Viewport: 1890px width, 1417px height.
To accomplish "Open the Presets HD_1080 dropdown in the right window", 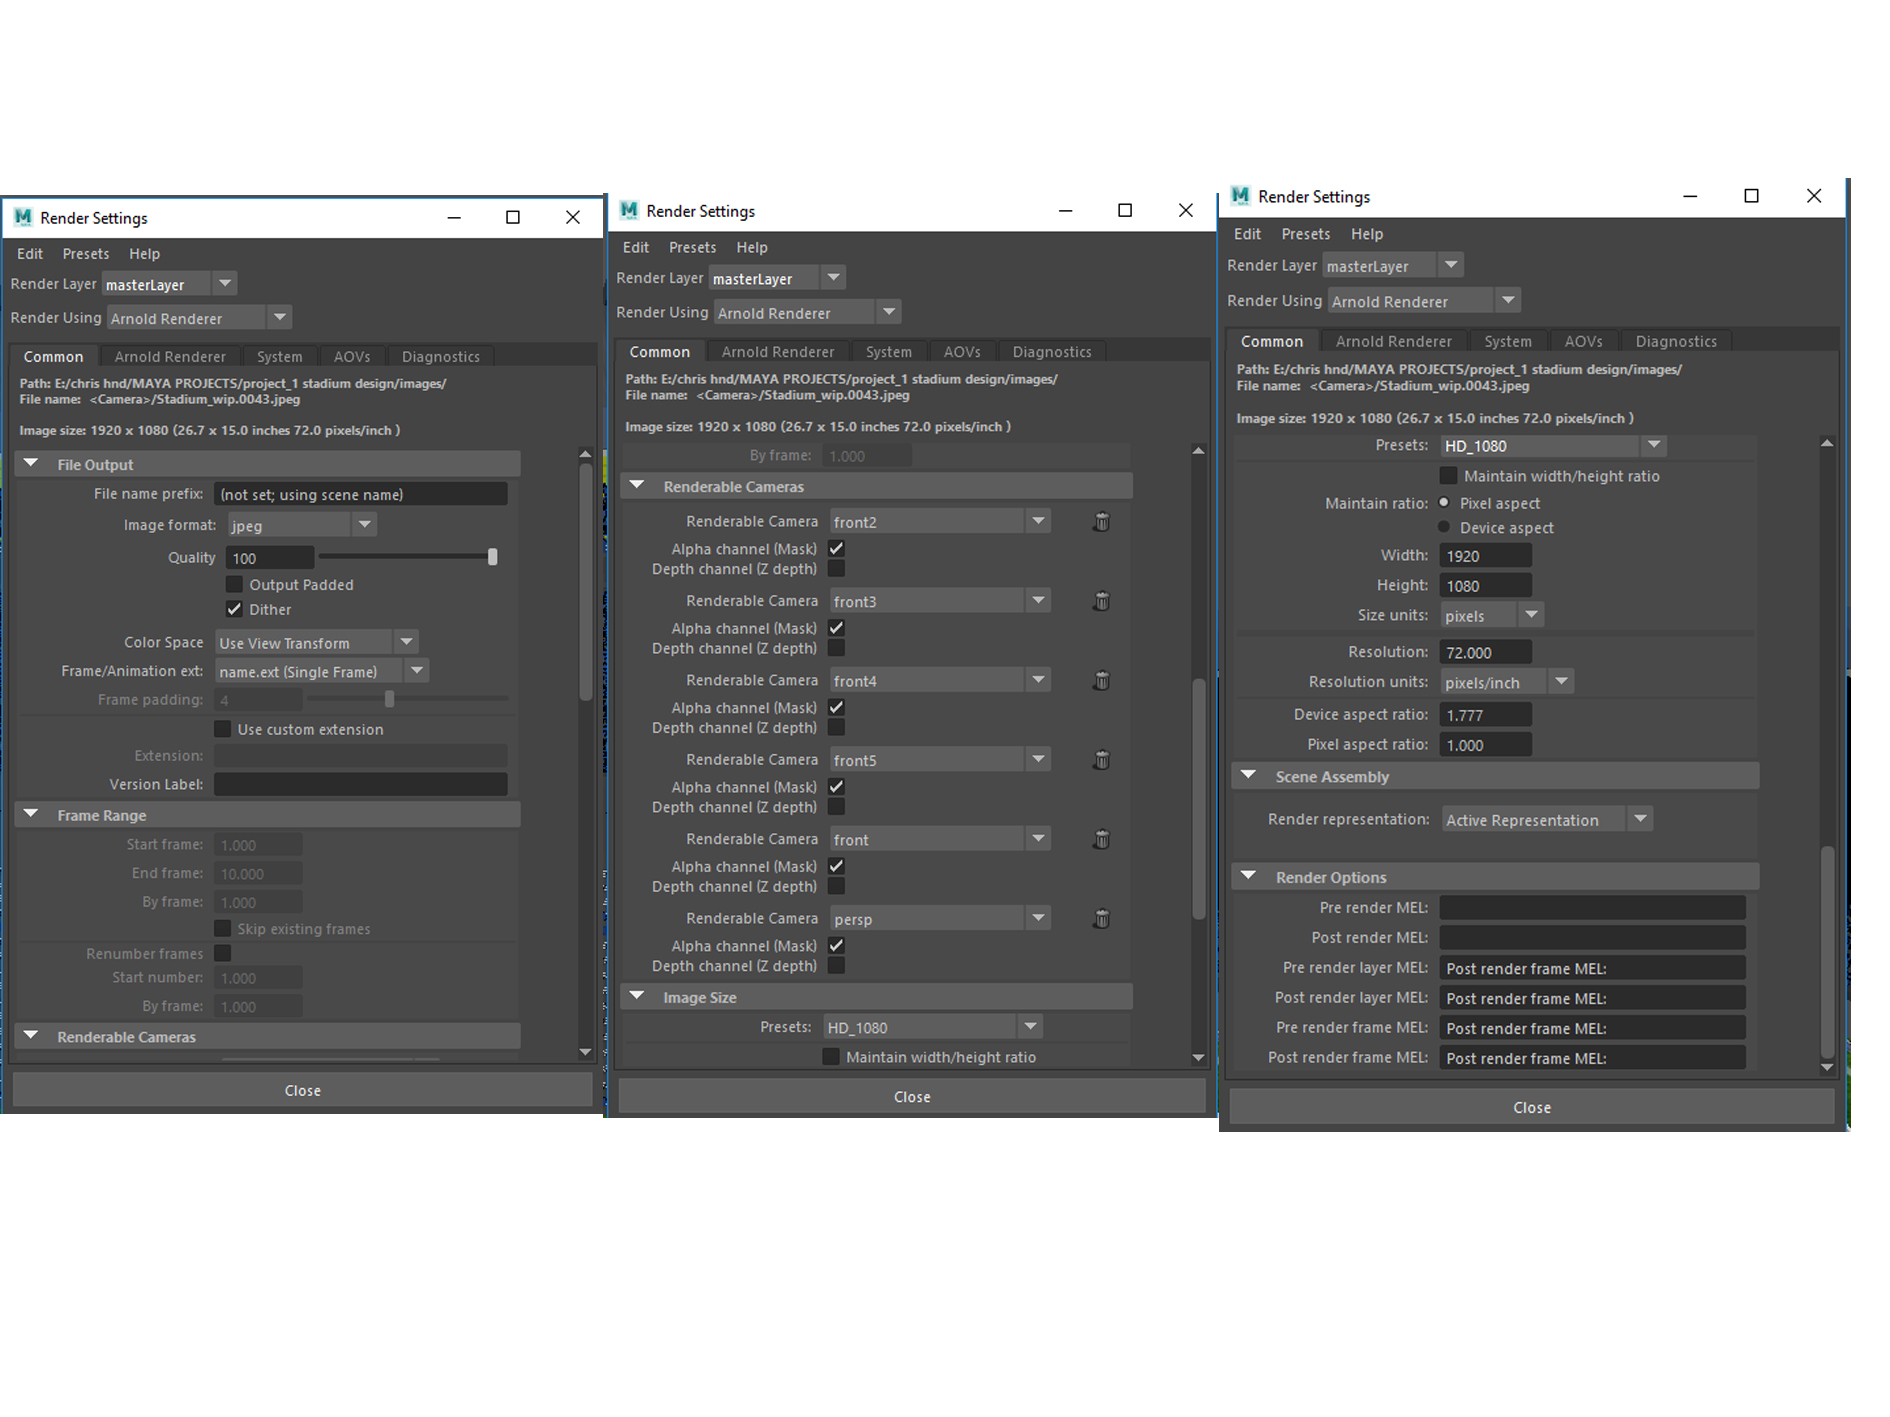I will tap(1553, 446).
